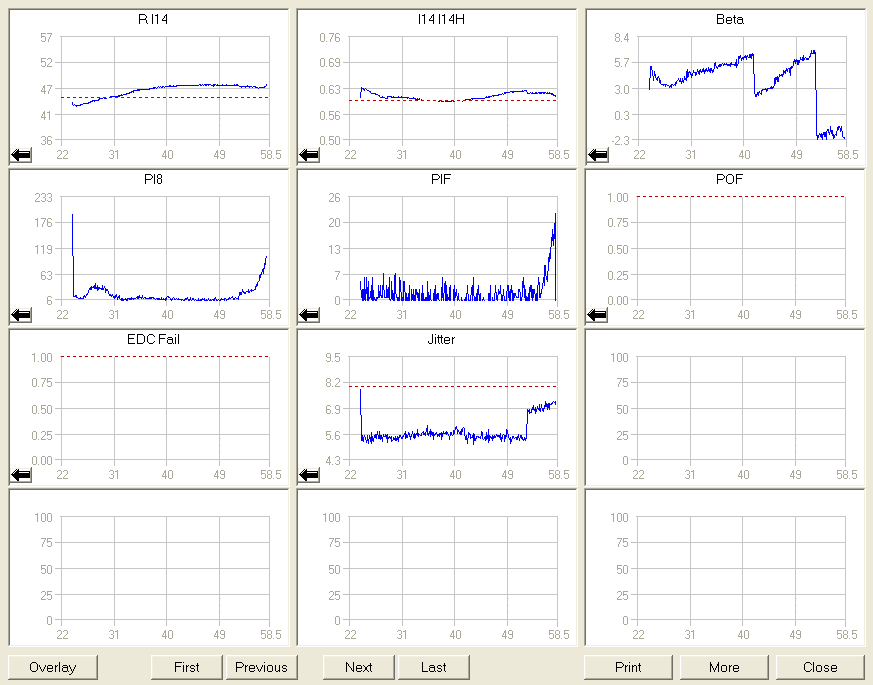Screen dimensions: 873x685
Task: Click the arrow icon on PI8 chart
Action: tap(21, 315)
